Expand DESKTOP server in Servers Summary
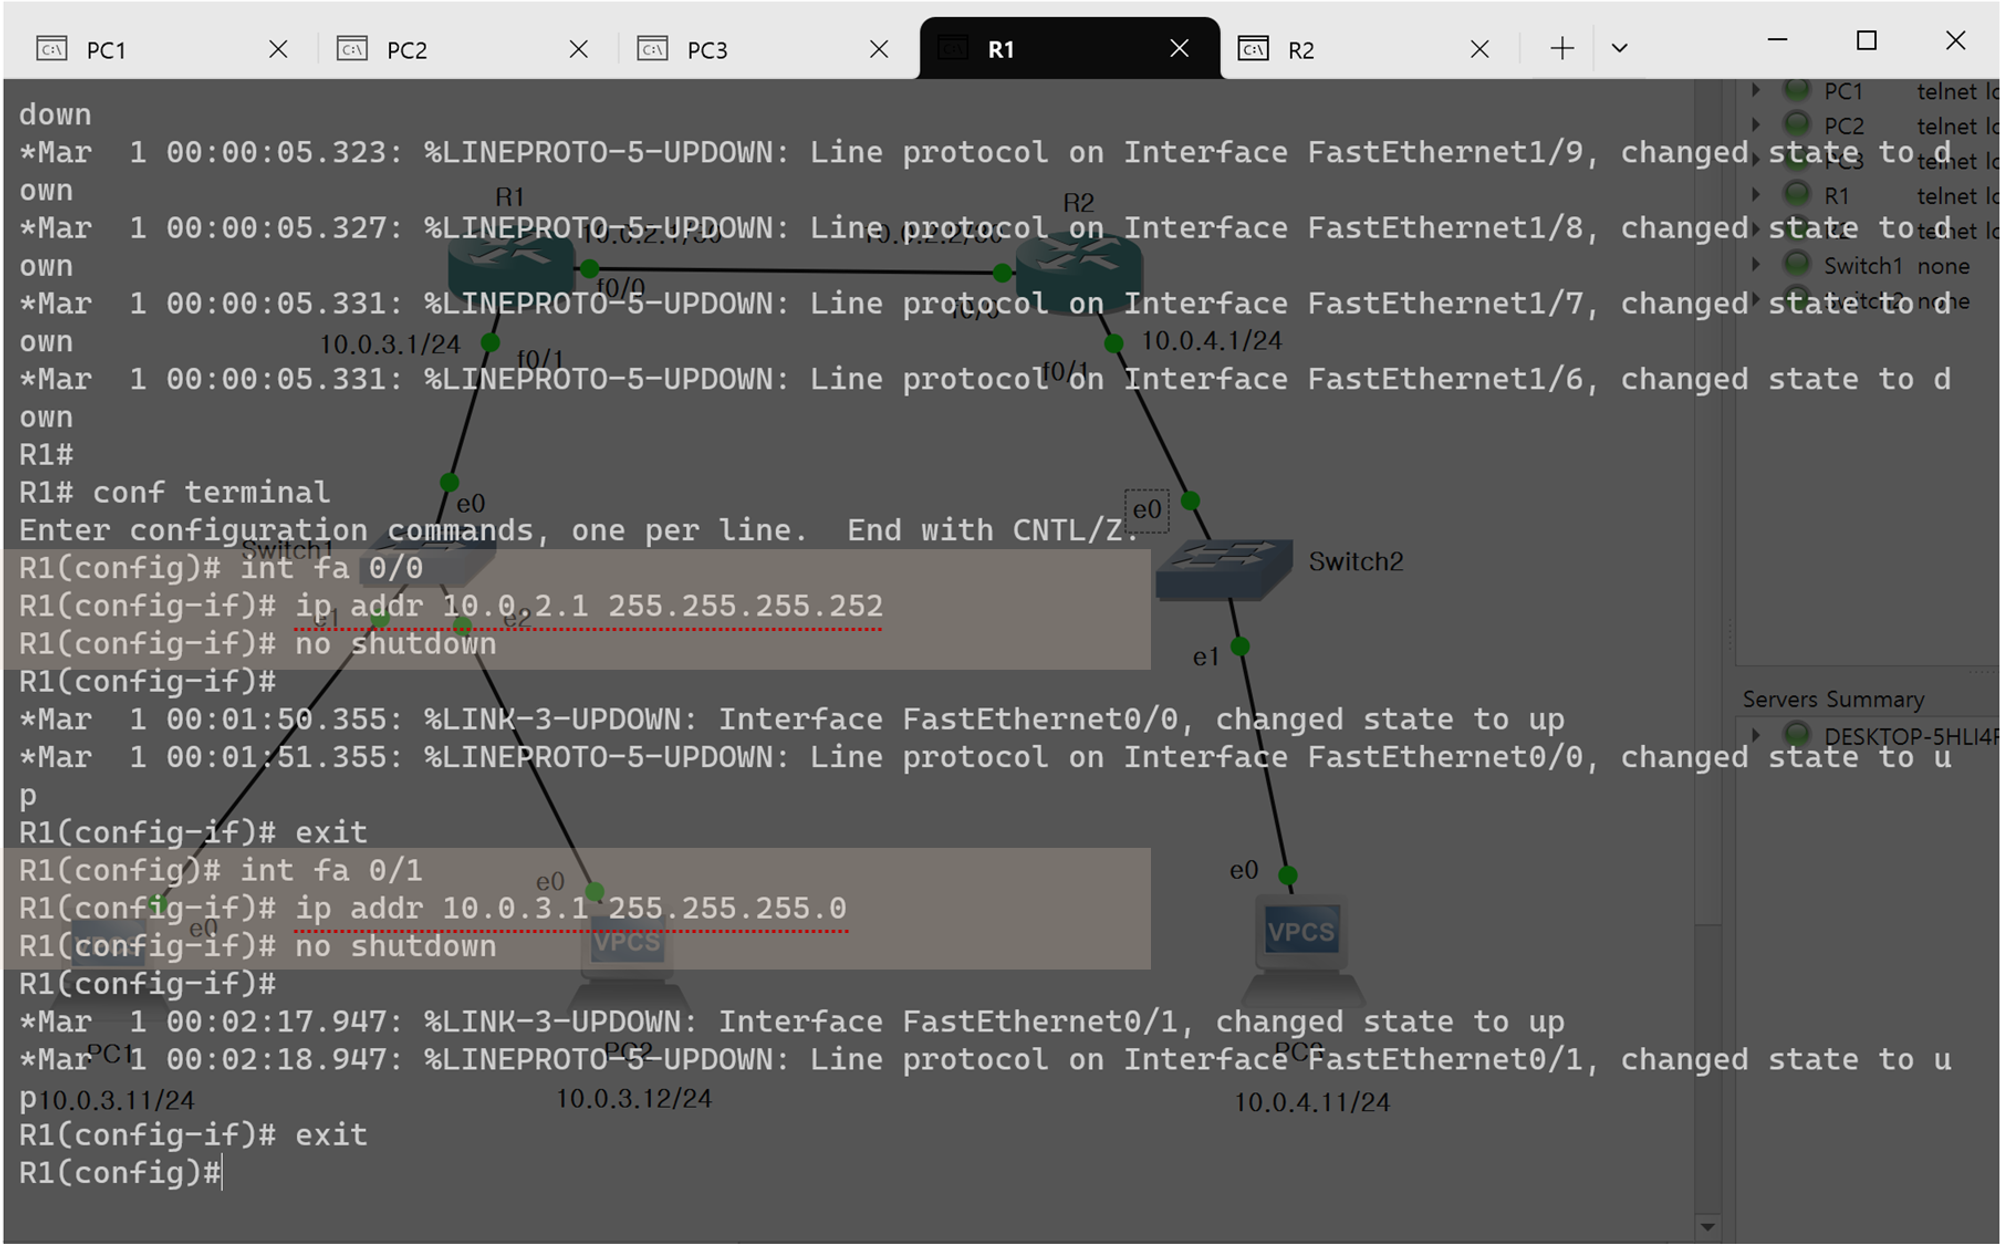The height and width of the screenshot is (1244, 2000). click(x=1756, y=735)
